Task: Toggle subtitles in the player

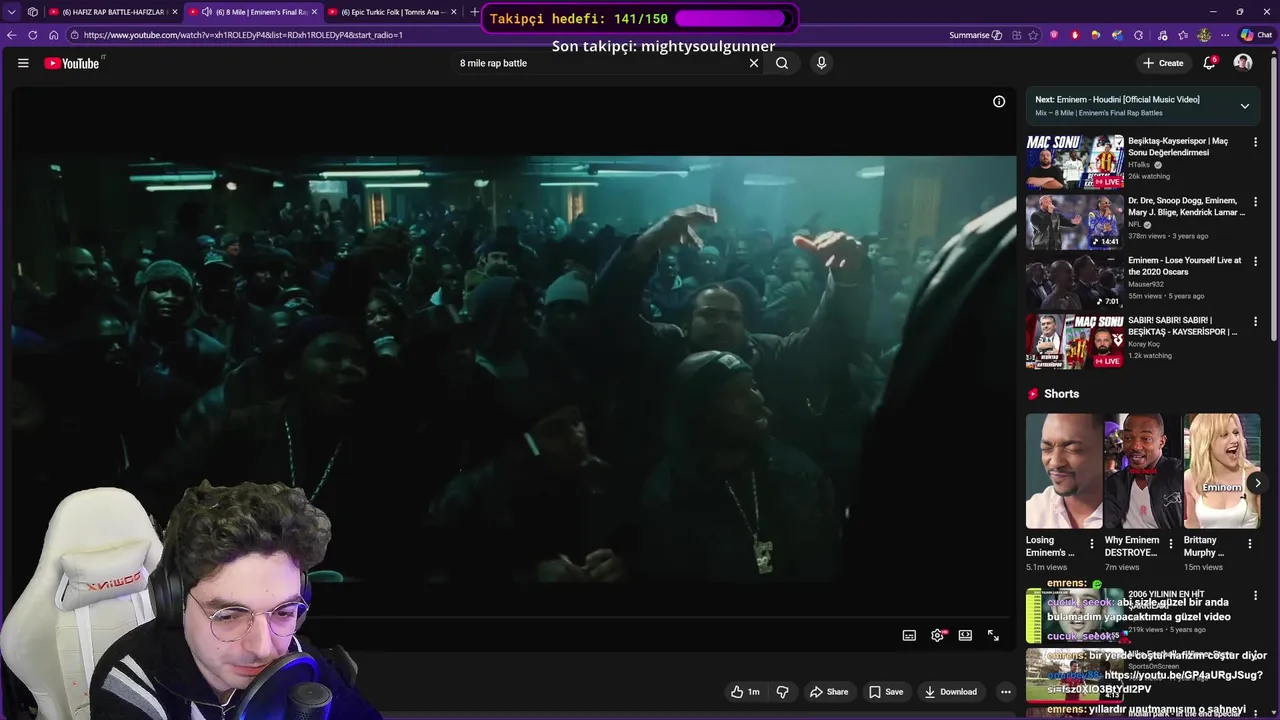Action: coord(909,635)
